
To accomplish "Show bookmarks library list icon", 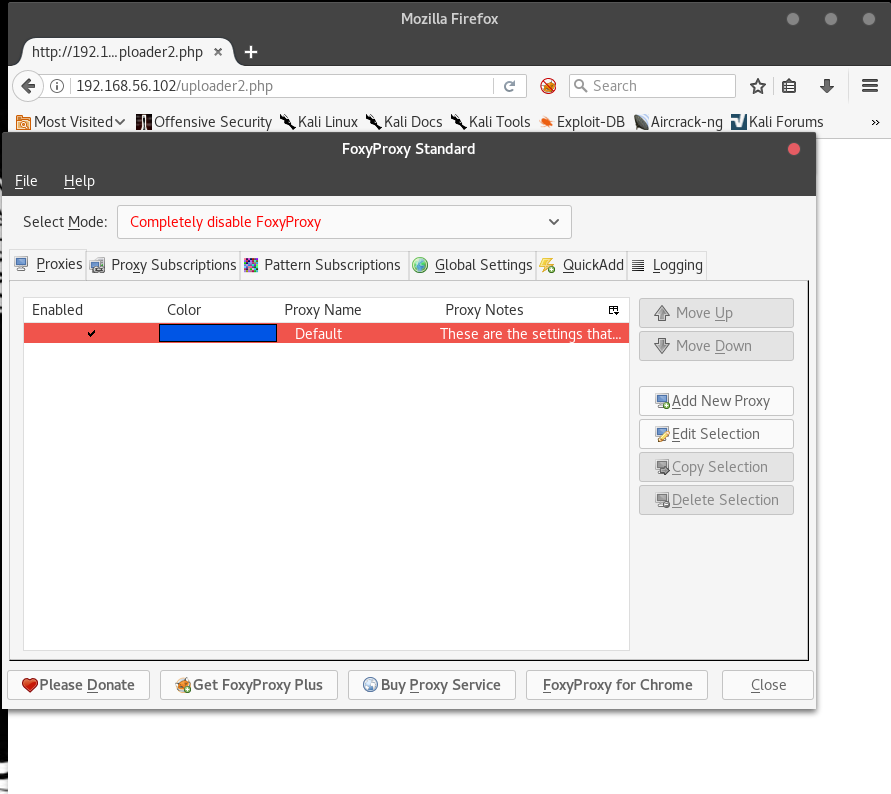I will (x=789, y=86).
